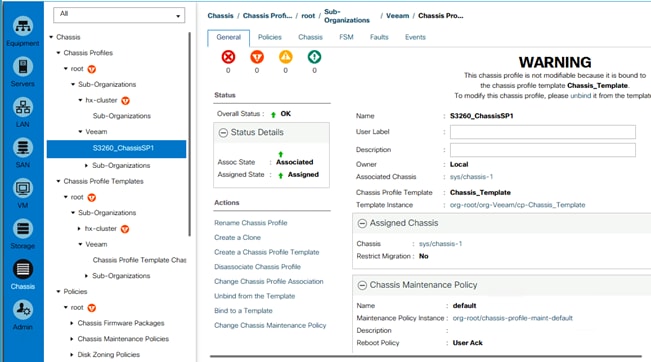The image size is (651, 362).
Task: Go to the LAN section icon
Action: [23, 108]
